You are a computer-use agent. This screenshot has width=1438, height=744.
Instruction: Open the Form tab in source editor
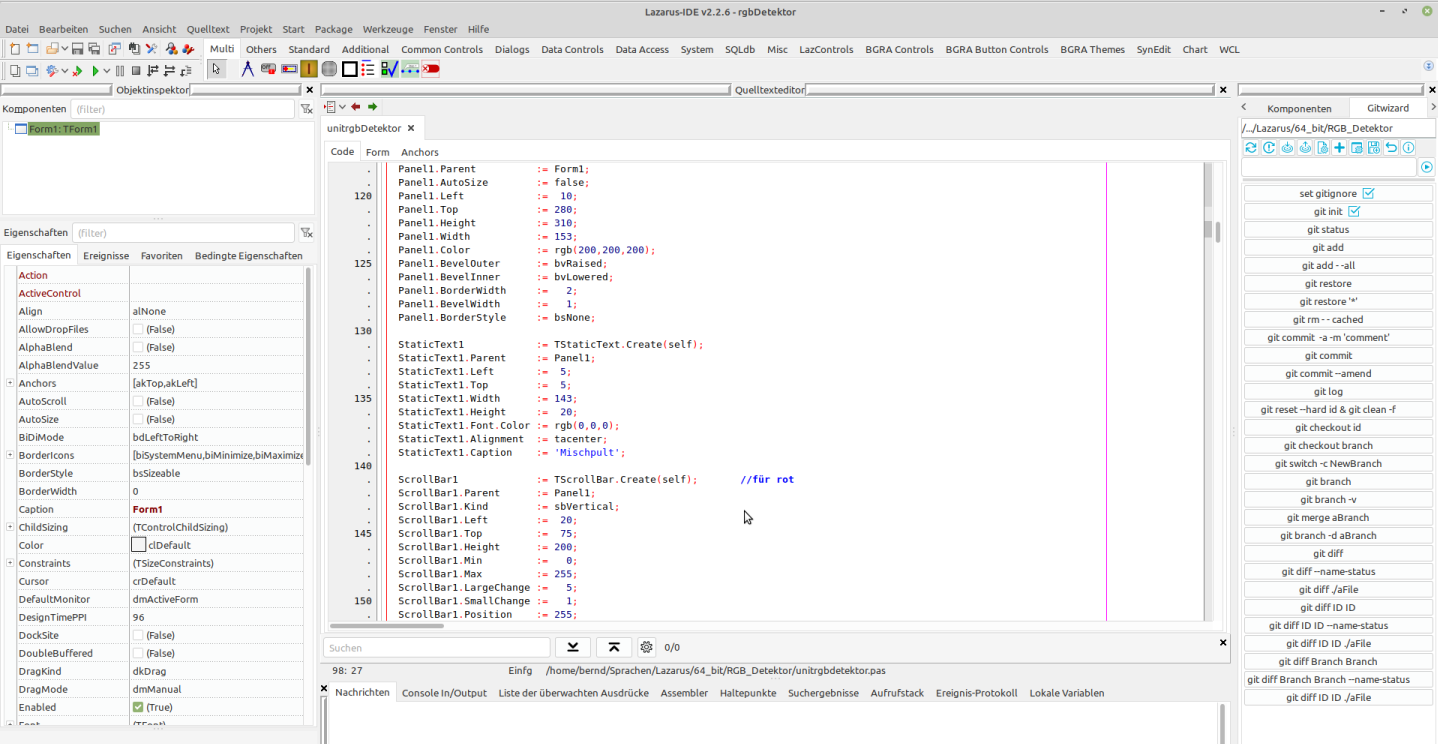point(377,152)
